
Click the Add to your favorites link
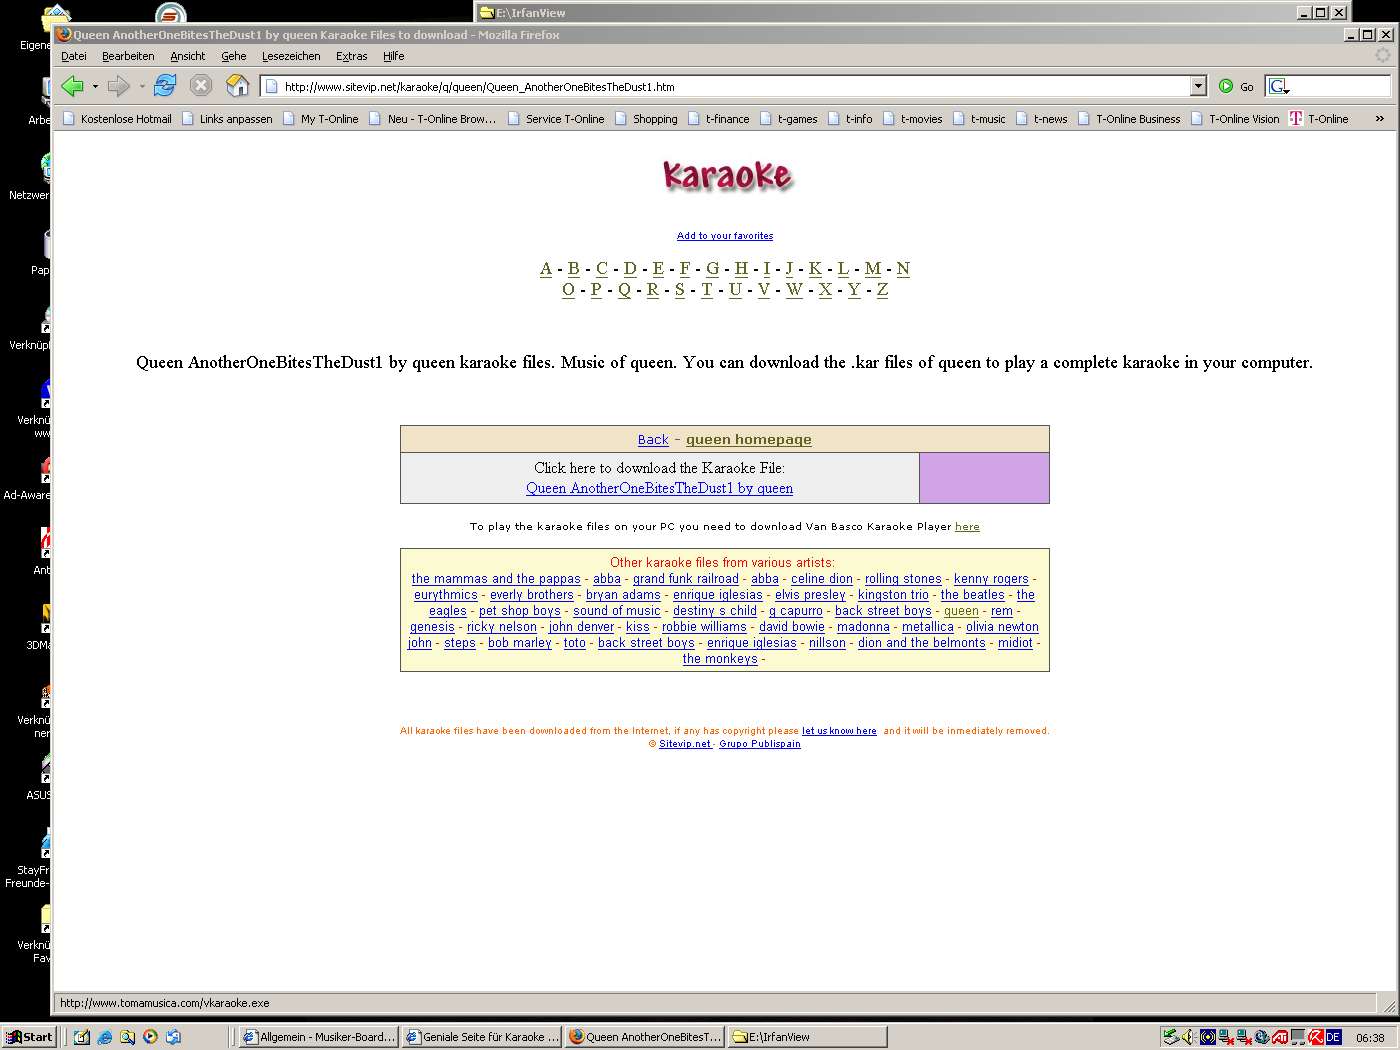[725, 236]
